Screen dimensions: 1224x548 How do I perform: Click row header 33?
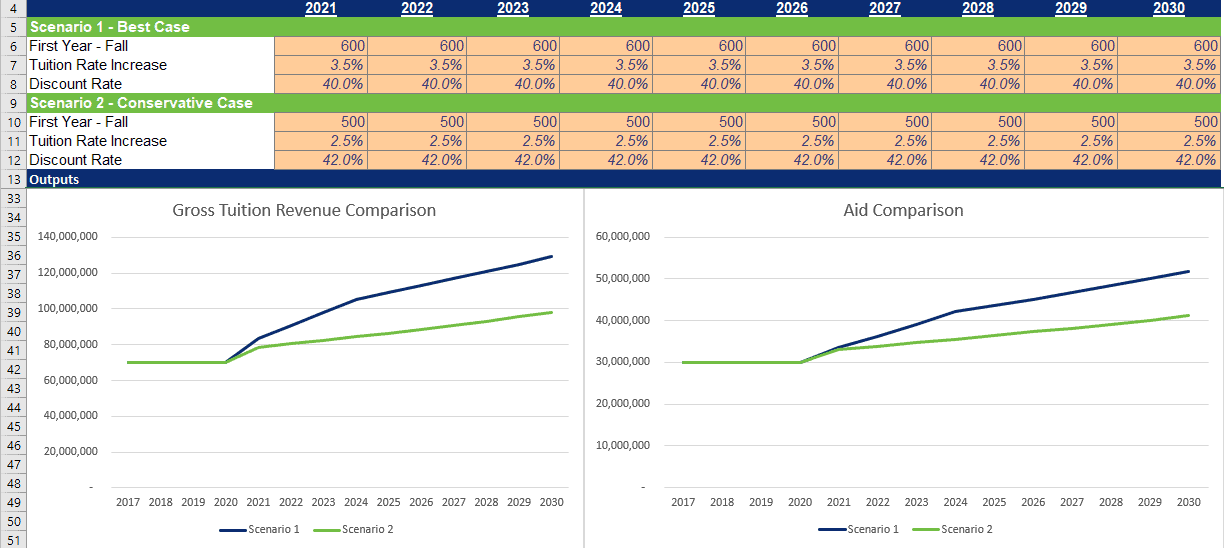14,199
